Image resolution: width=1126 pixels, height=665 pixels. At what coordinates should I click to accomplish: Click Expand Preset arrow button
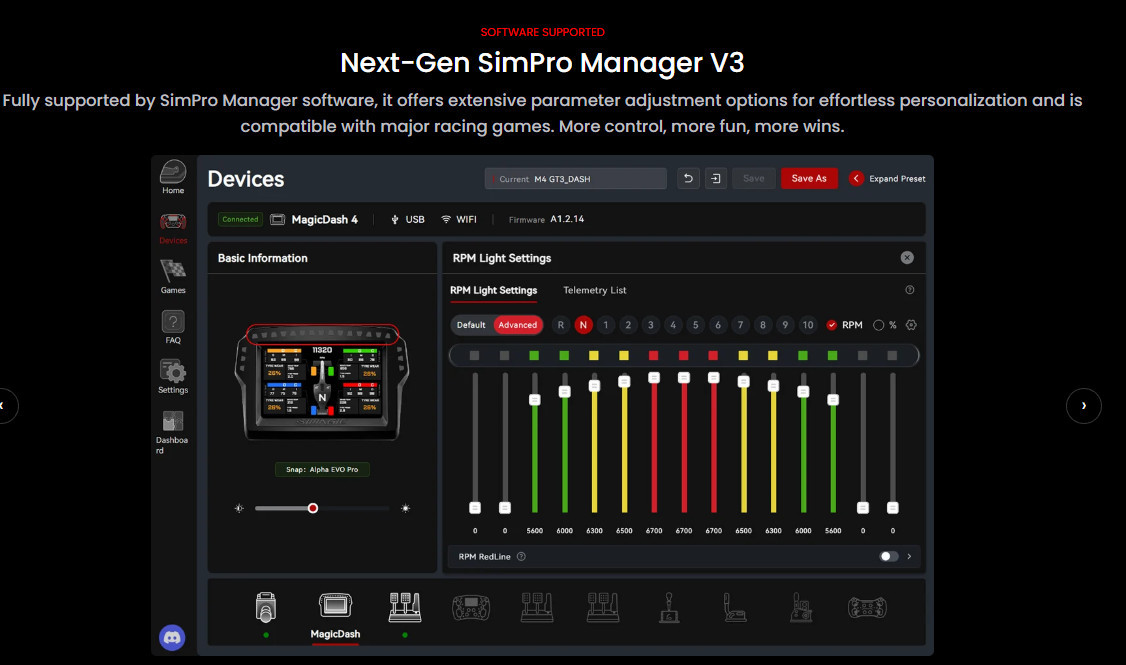[x=856, y=178]
